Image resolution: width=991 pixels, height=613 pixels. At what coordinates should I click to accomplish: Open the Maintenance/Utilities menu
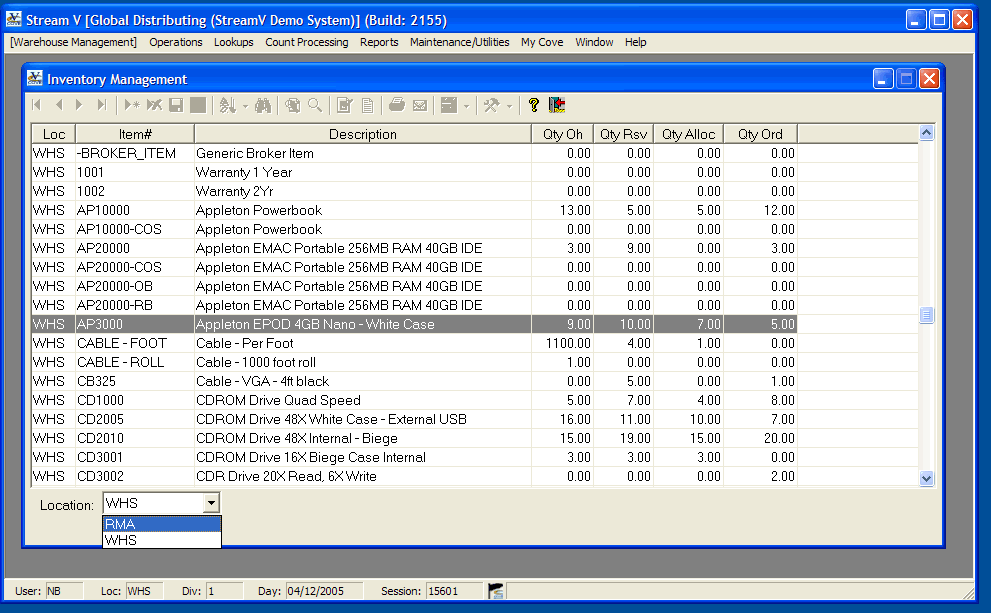point(459,42)
